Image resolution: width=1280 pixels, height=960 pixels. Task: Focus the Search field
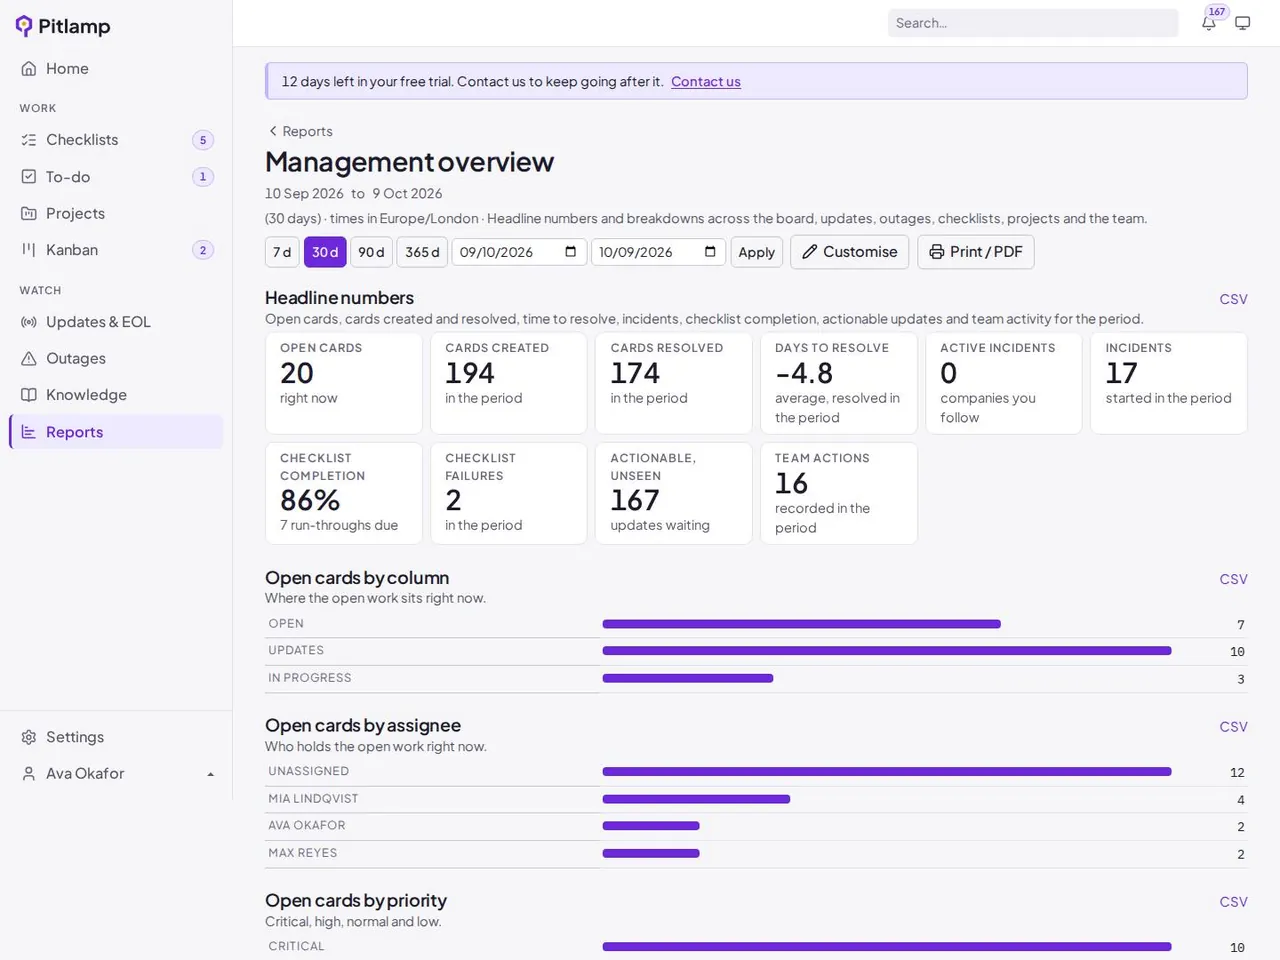pyautogui.click(x=1033, y=23)
